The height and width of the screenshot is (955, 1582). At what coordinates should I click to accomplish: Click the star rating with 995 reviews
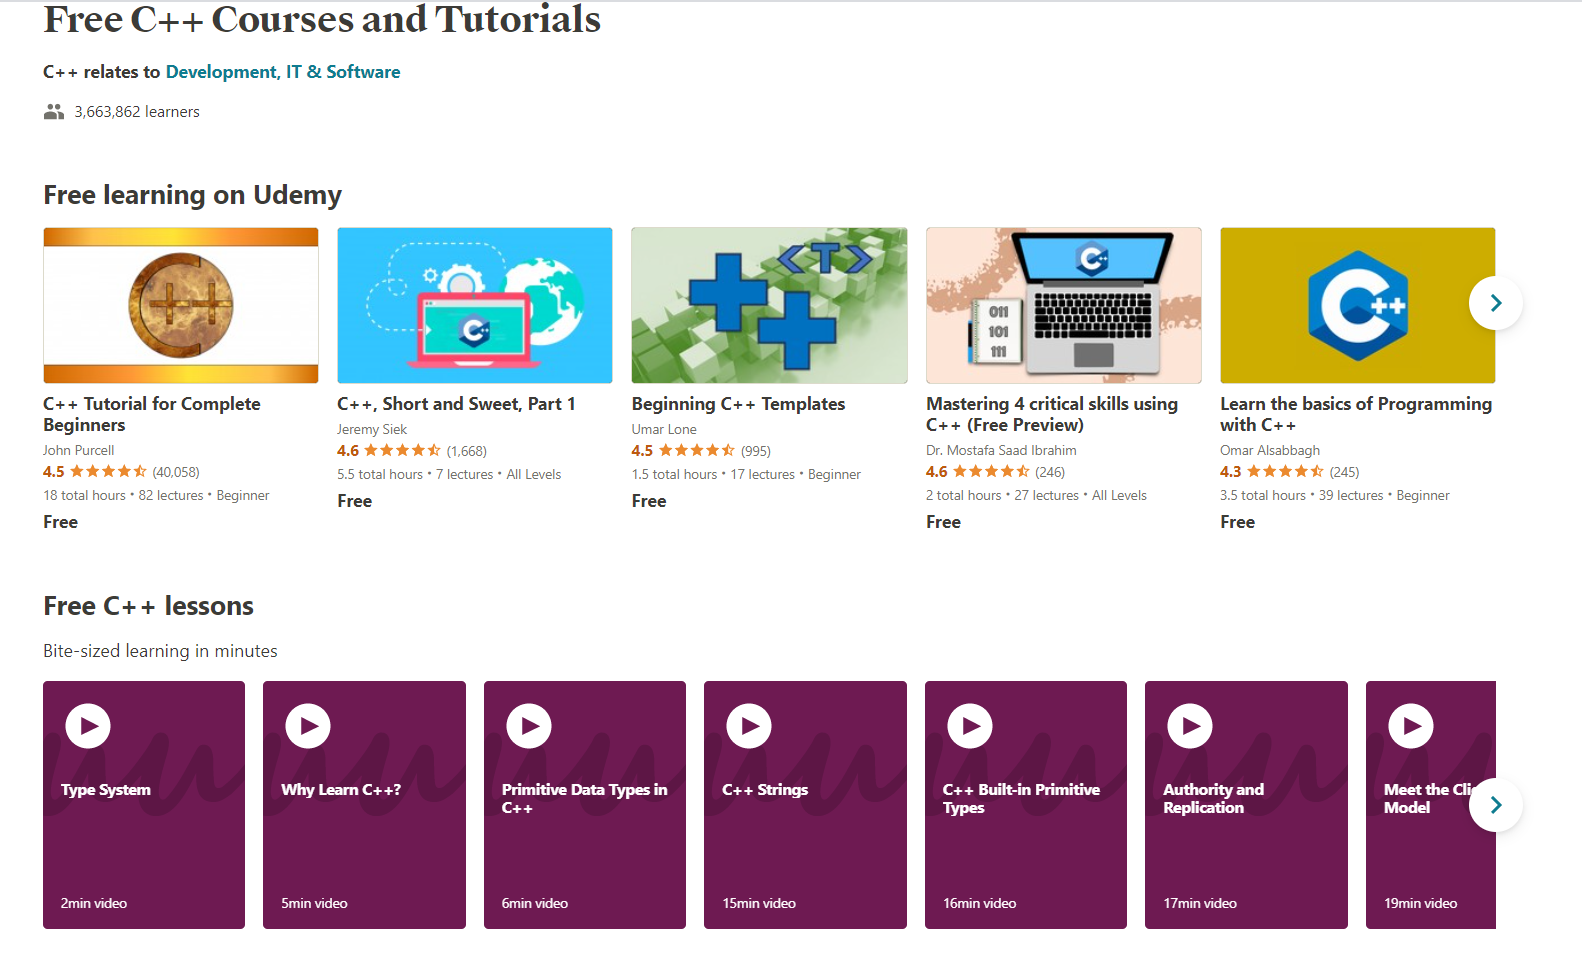point(701,451)
